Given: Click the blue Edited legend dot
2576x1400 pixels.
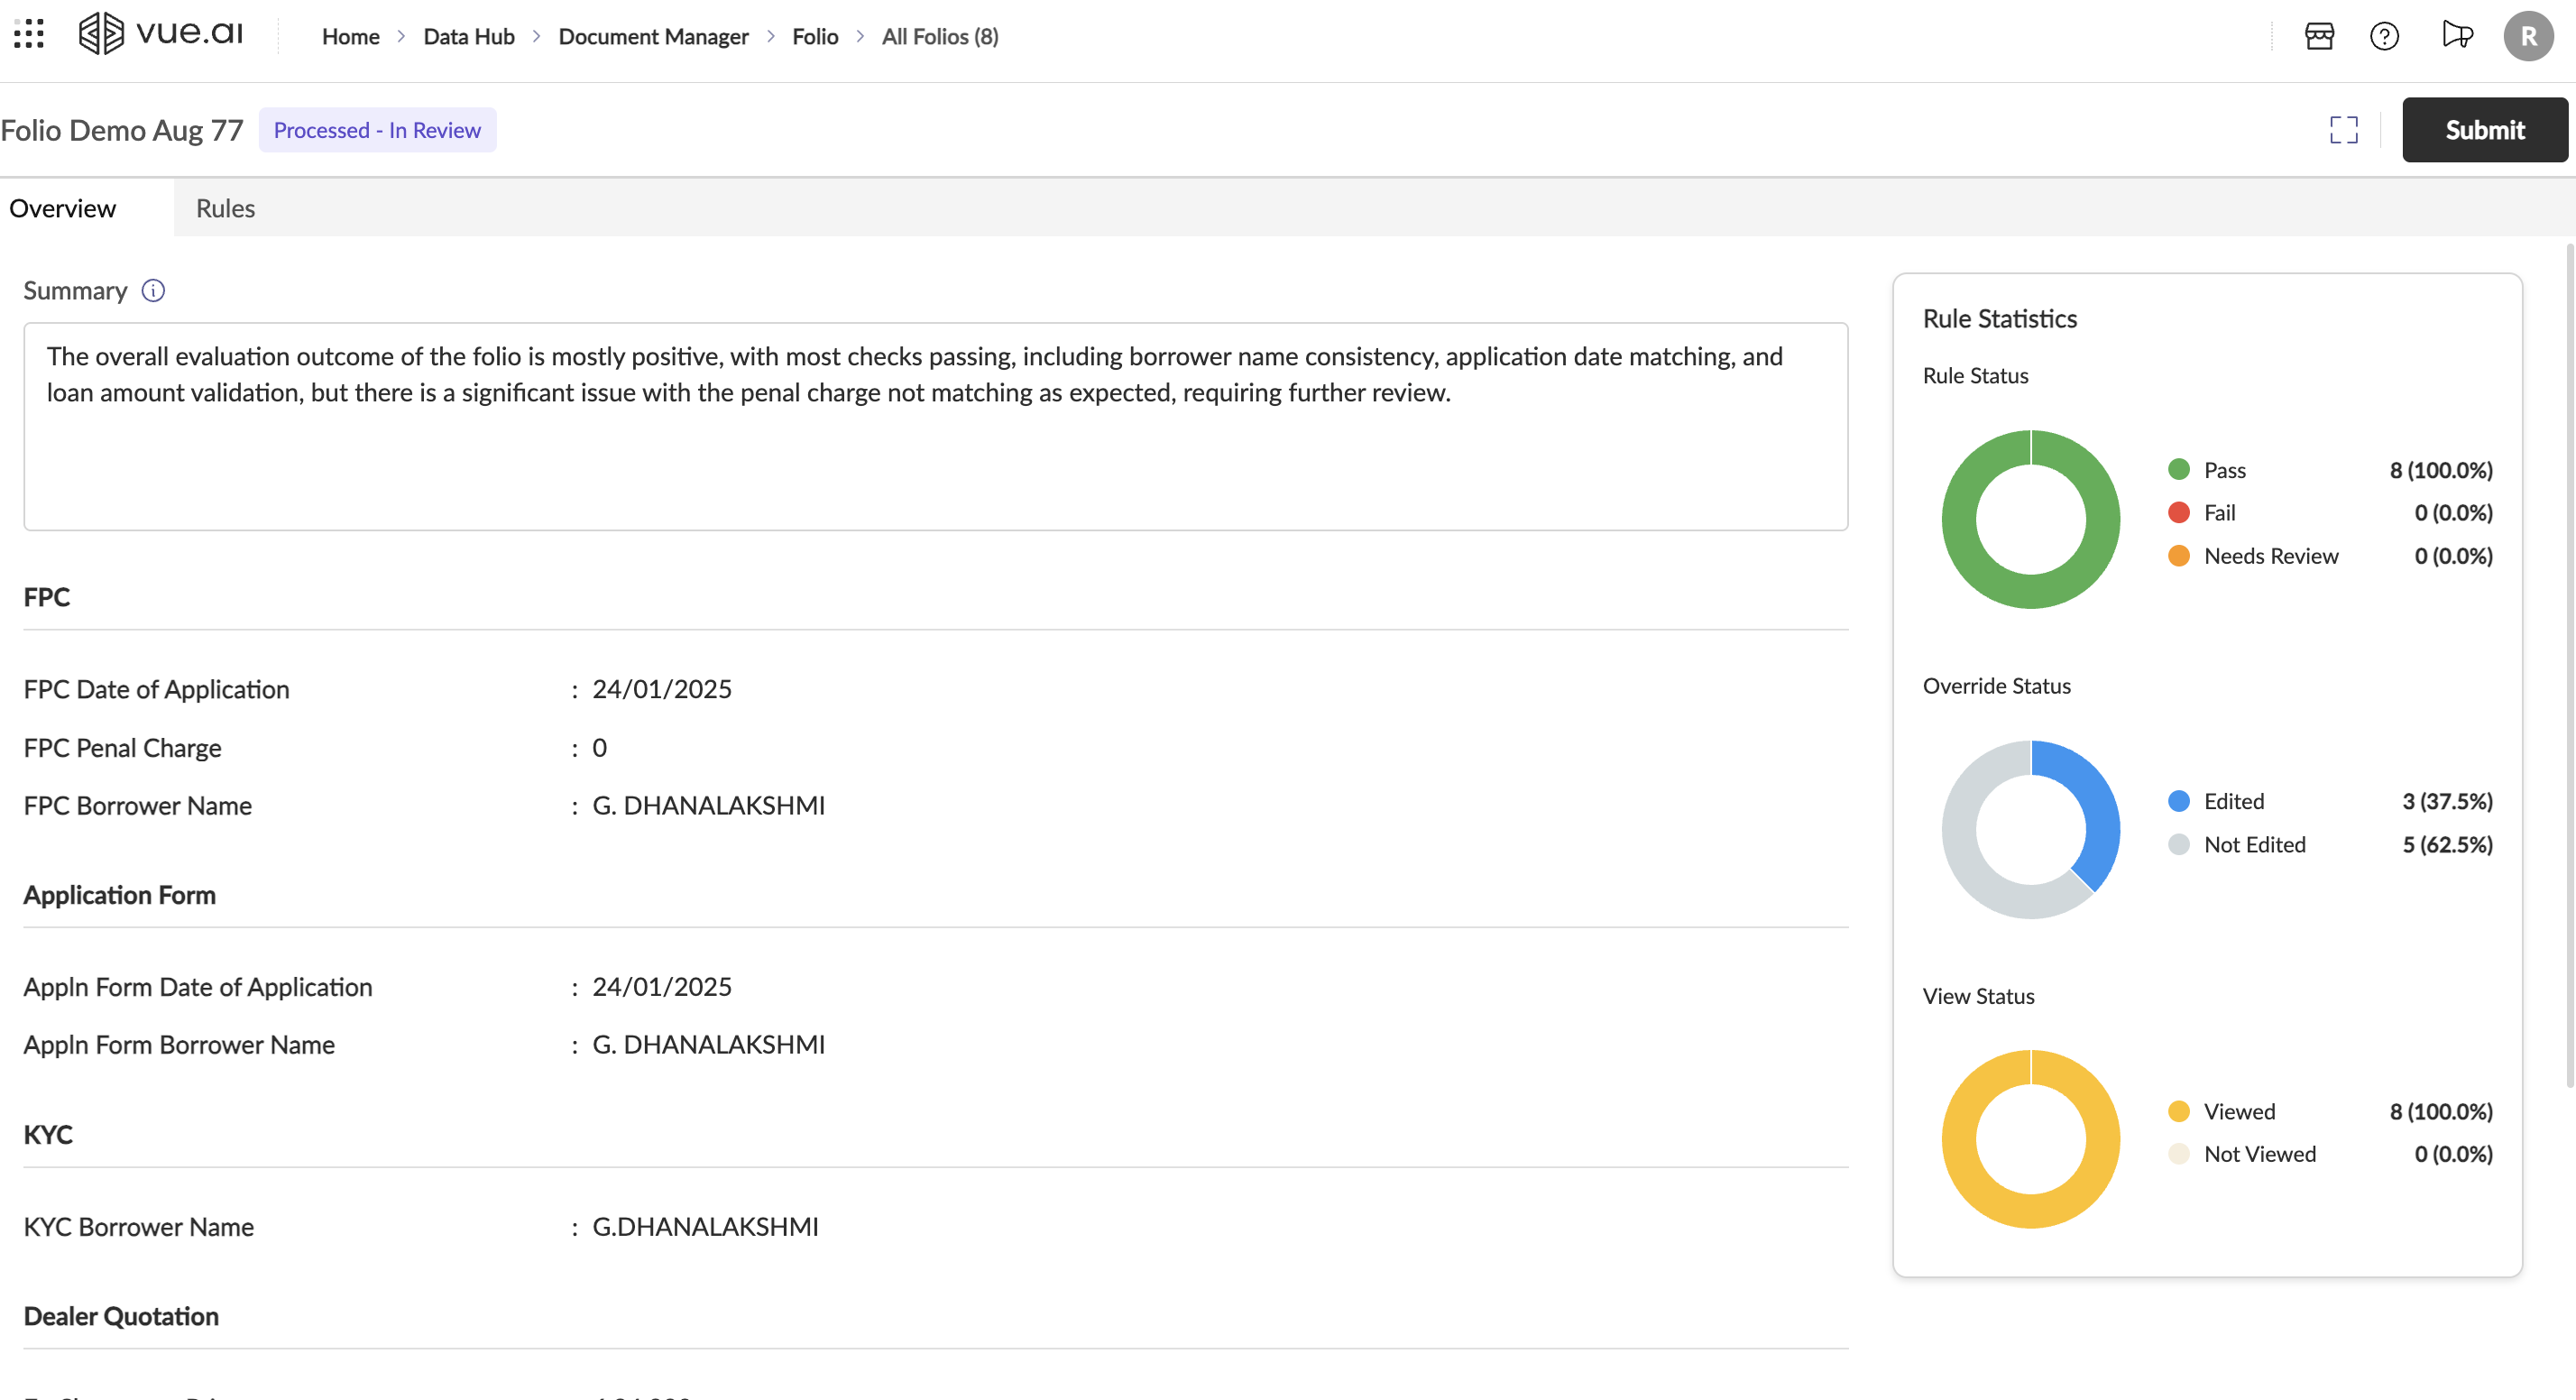Looking at the screenshot, I should point(2178,801).
